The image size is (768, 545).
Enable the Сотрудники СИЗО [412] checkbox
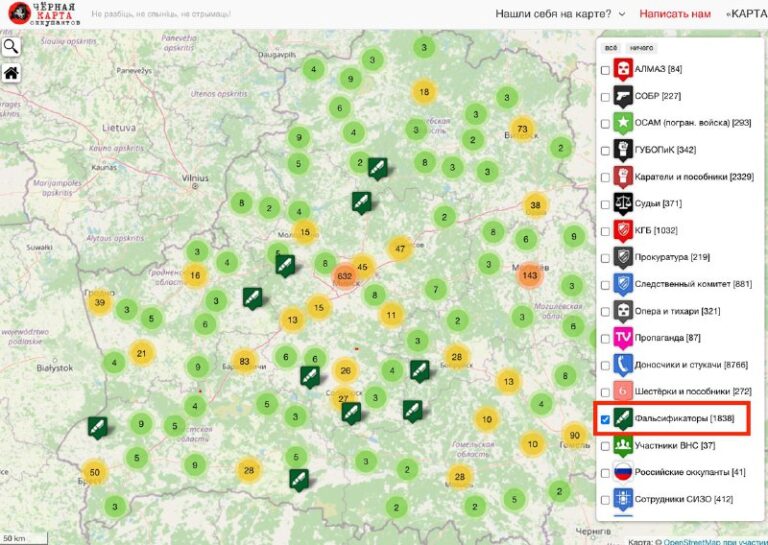605,500
